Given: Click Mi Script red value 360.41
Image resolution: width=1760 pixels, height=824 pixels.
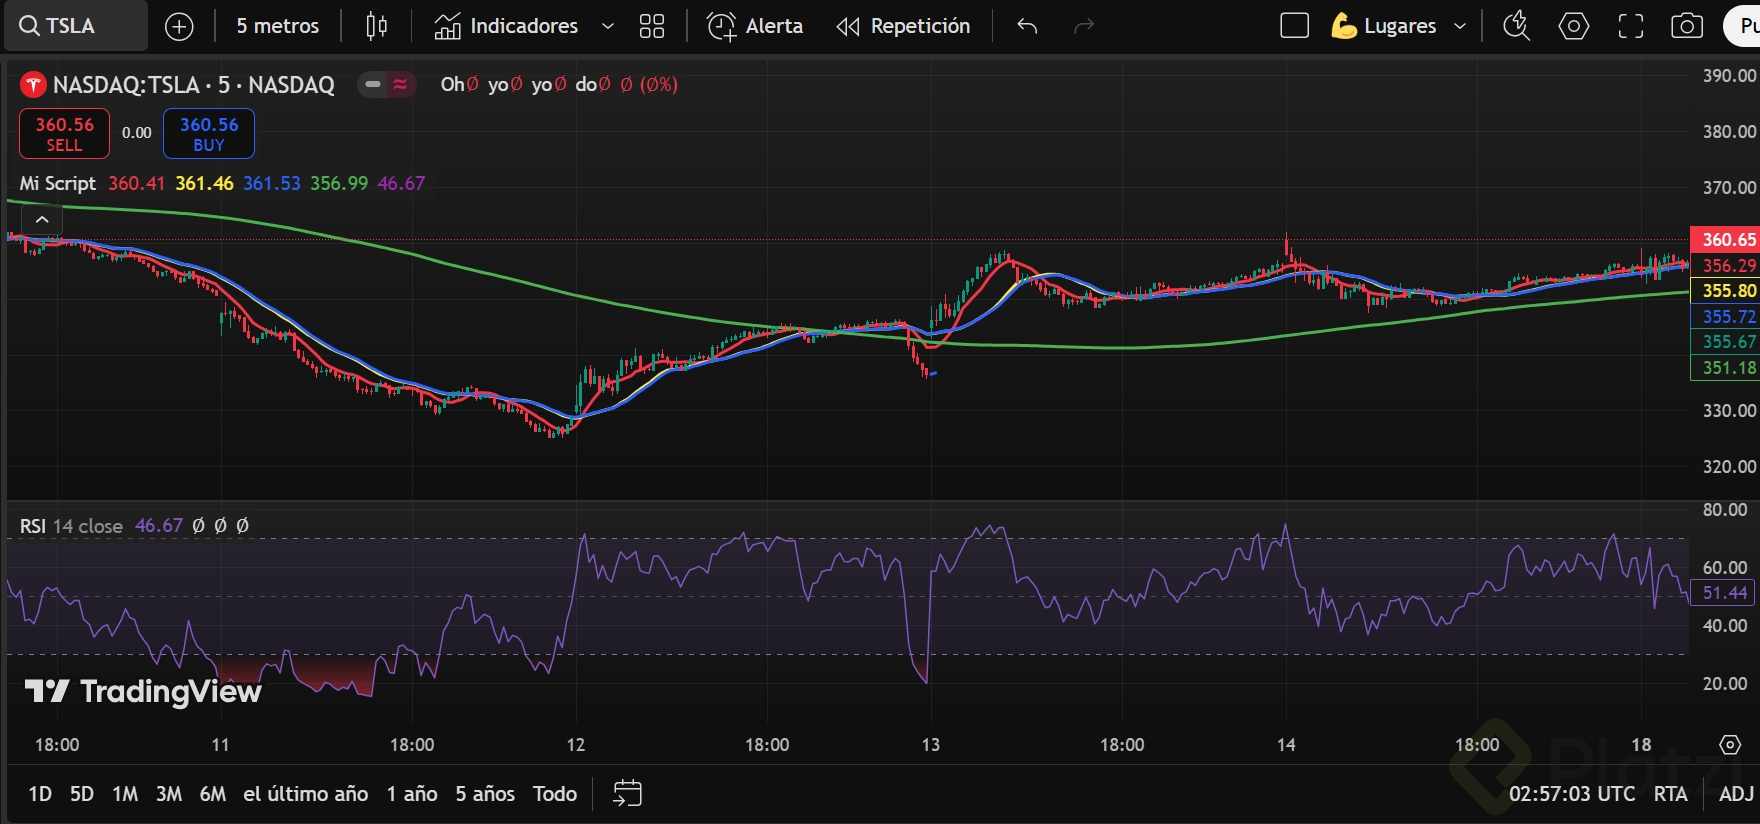Looking at the screenshot, I should pos(136,183).
